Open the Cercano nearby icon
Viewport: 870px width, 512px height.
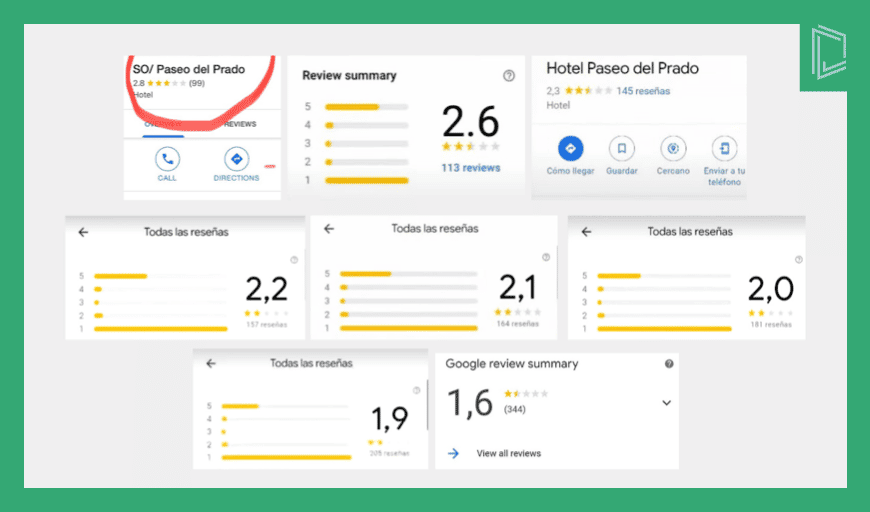pos(673,149)
